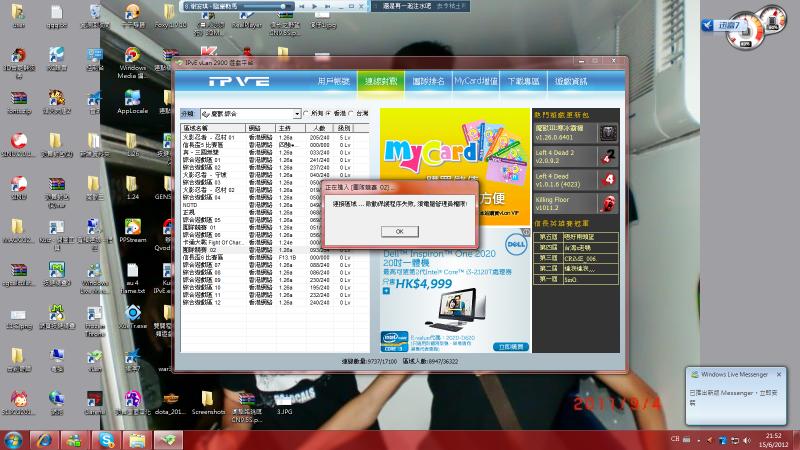Viewport: 800px width, 450px height.
Task: Open Windows Live Messenger from taskbar
Action: [x=74, y=440]
